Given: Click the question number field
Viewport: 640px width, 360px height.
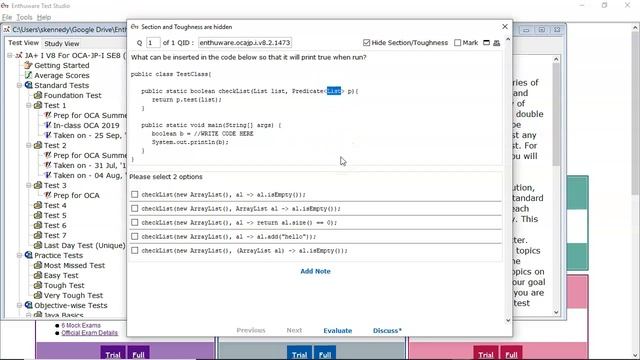Looking at the screenshot, I should 153,42.
